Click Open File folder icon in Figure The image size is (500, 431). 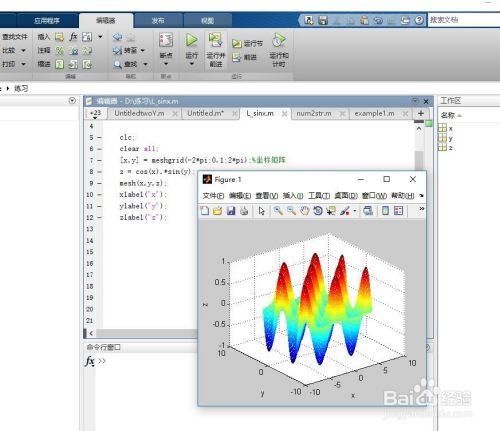[218, 211]
